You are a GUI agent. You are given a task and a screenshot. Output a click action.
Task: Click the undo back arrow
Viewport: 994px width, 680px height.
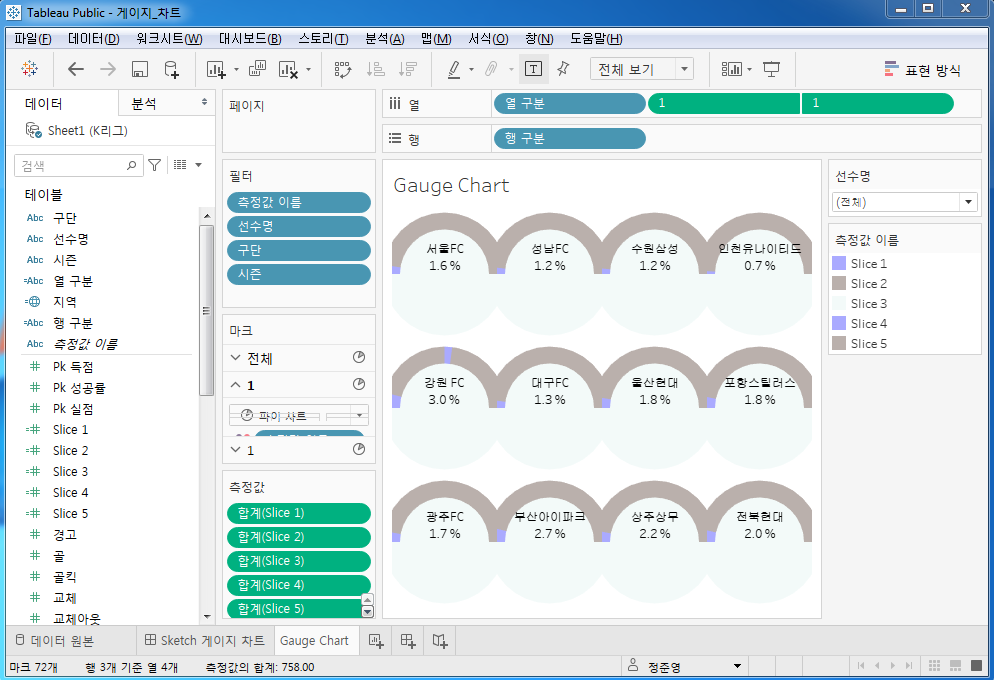76,69
